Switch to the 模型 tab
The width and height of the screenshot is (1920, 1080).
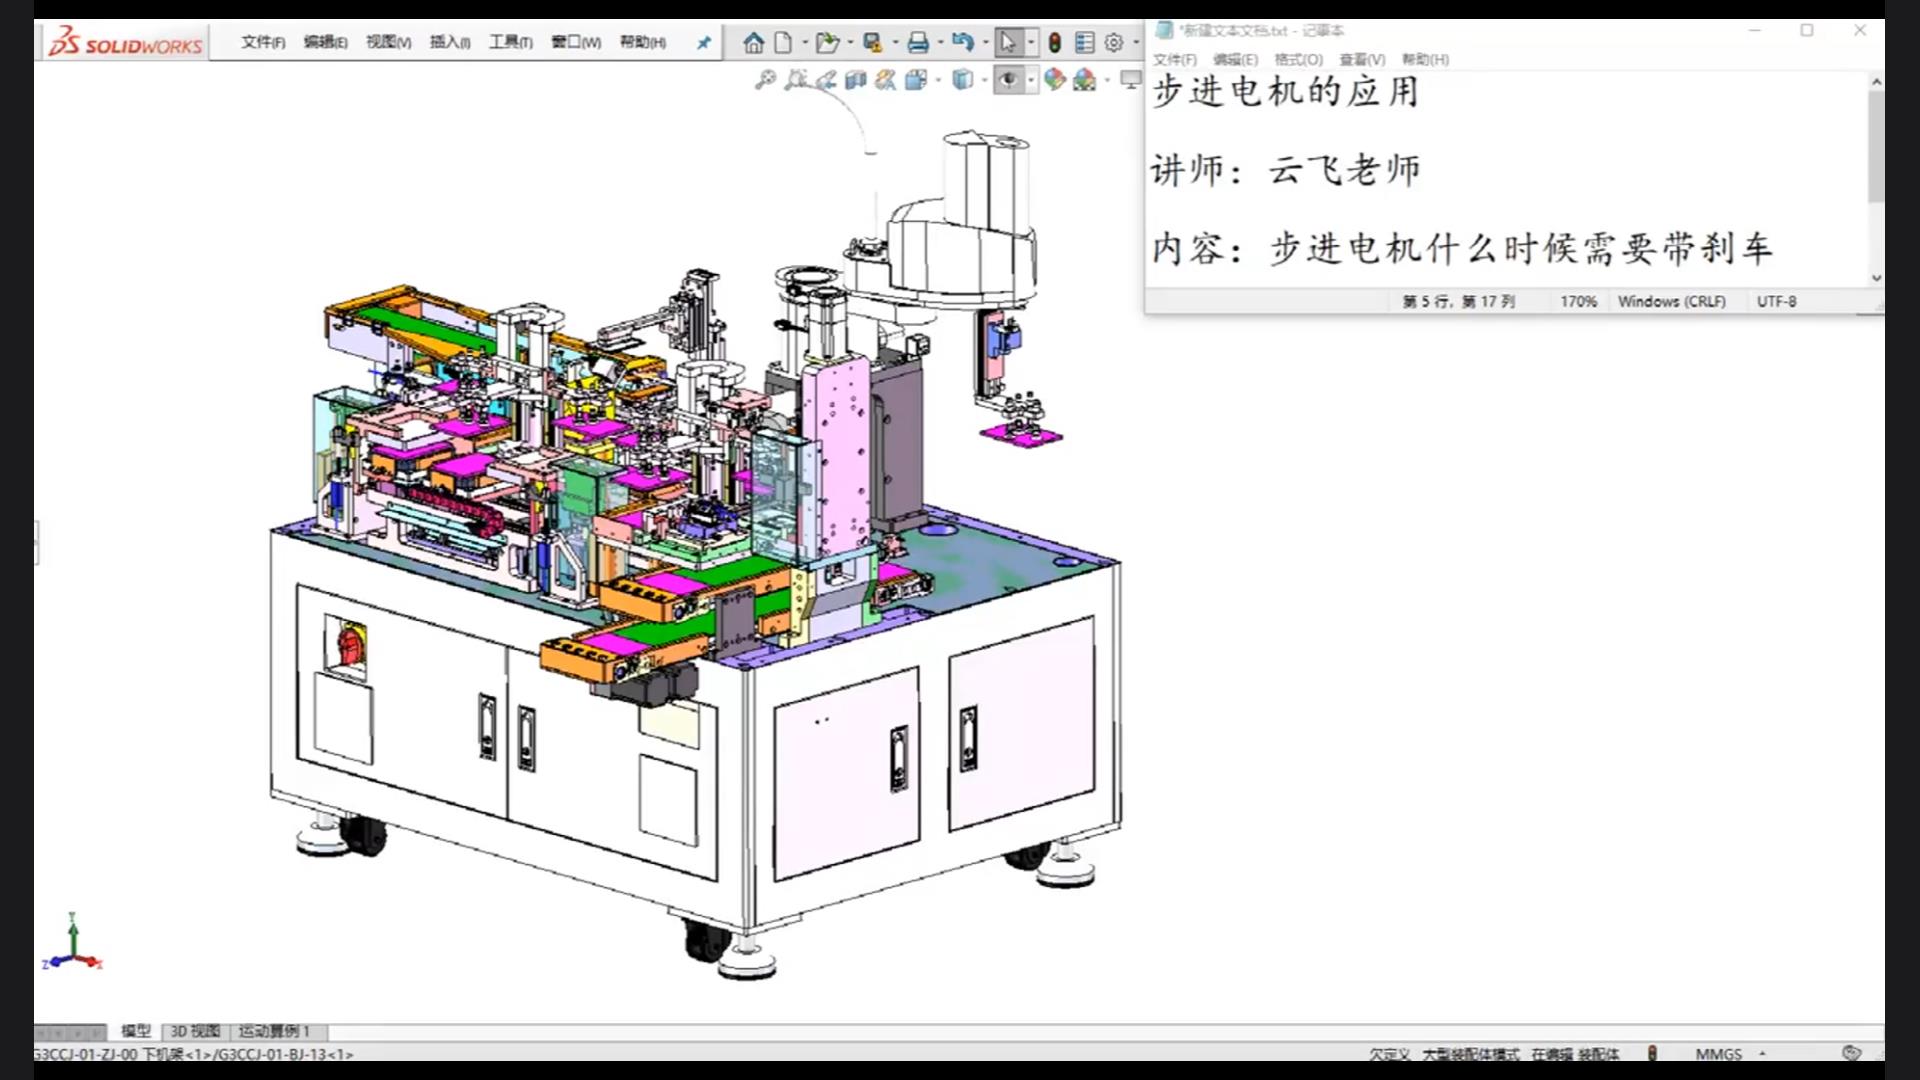pos(136,1031)
